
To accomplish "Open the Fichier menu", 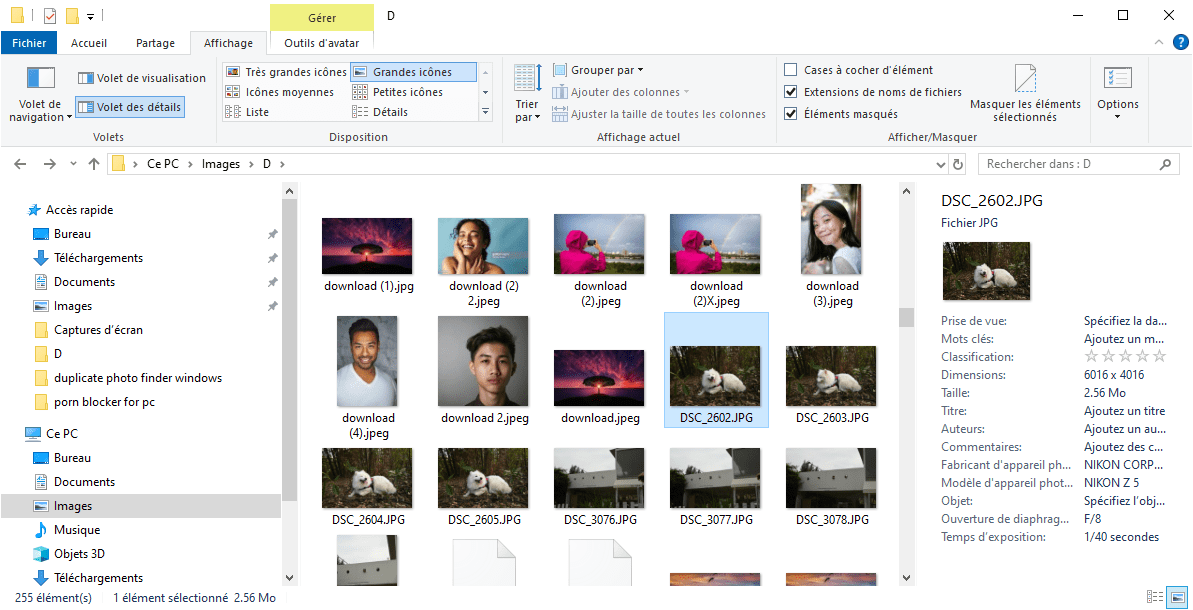I will 29,43.
